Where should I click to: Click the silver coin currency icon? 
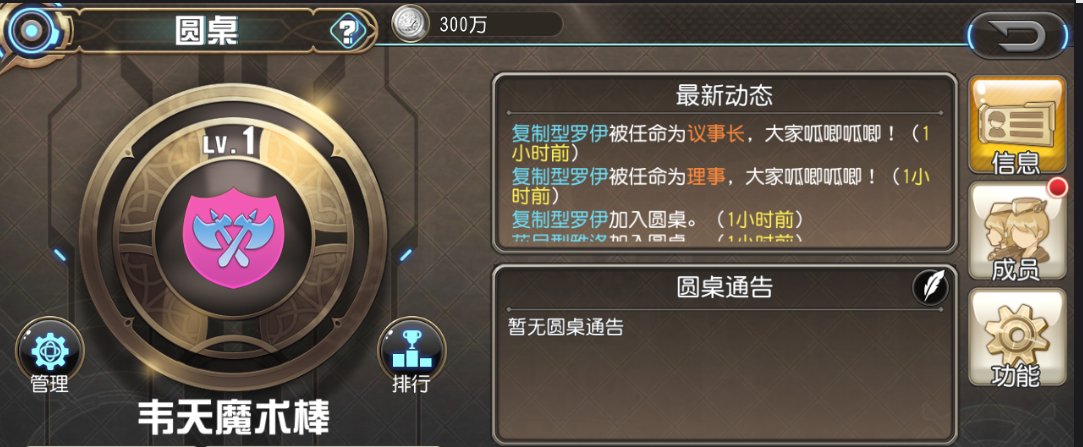point(409,23)
